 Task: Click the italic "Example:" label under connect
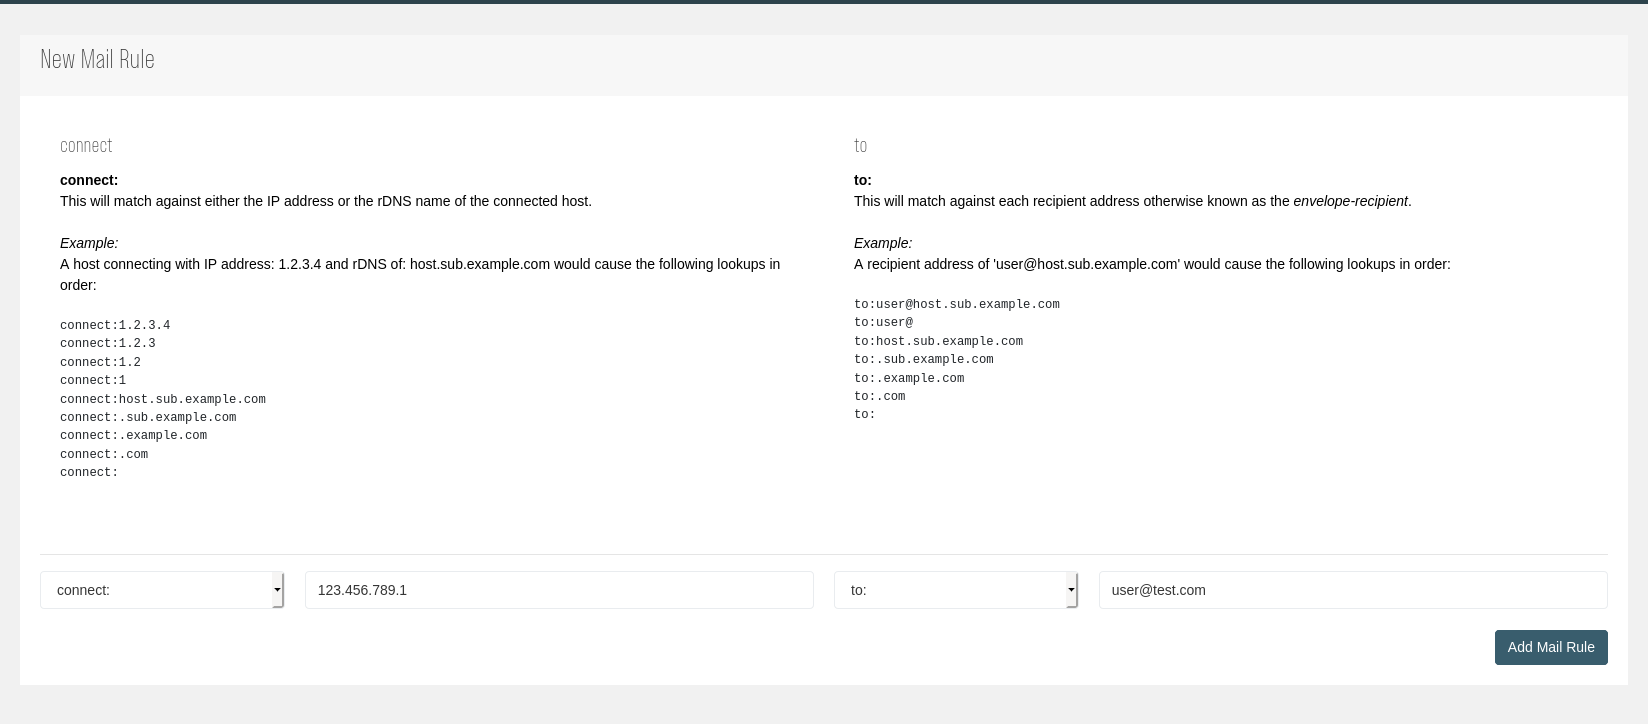tap(89, 243)
